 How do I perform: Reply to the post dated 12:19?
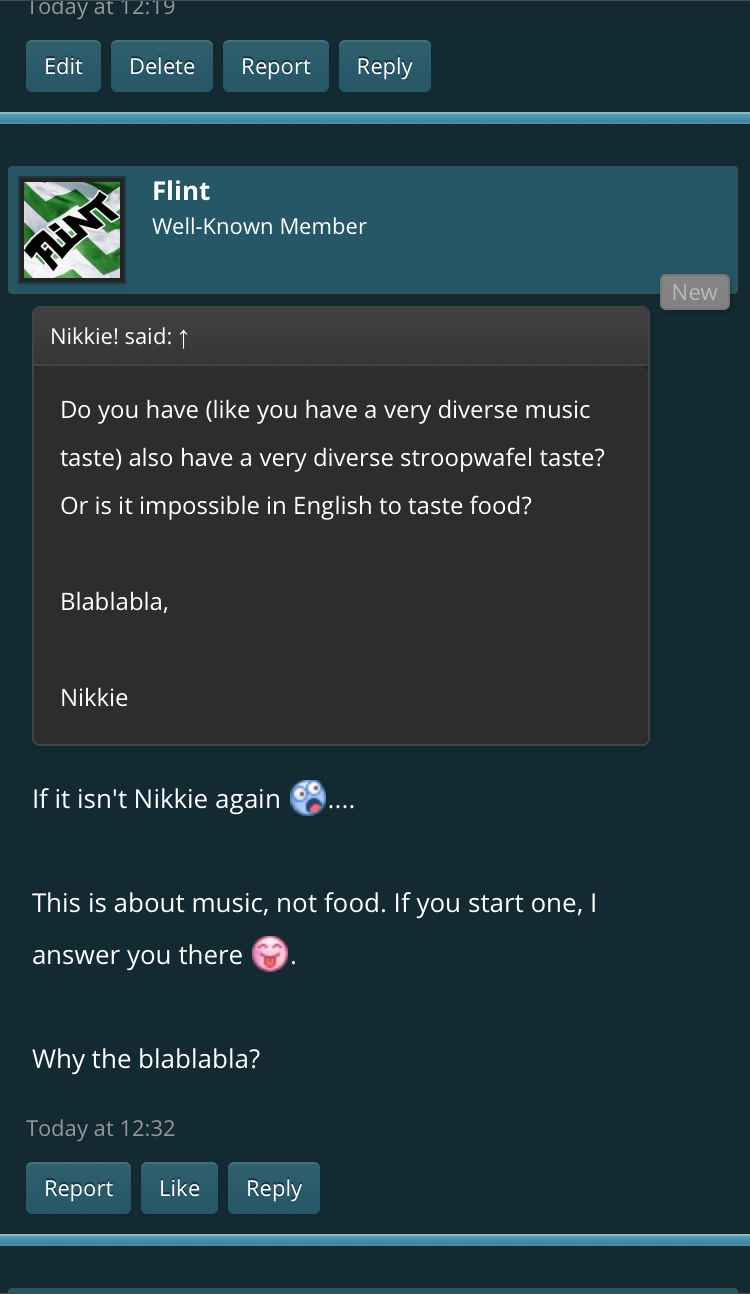pyautogui.click(x=384, y=66)
